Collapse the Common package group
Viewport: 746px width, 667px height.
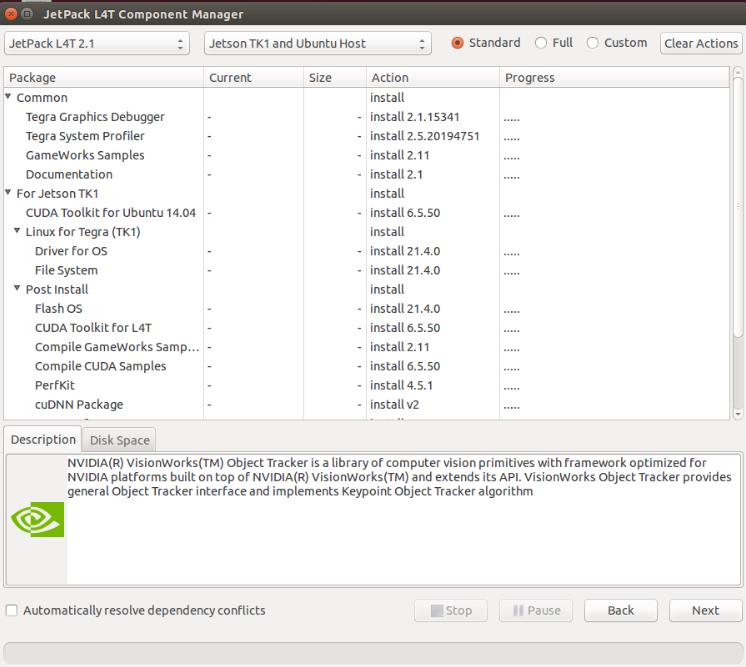click(8, 97)
